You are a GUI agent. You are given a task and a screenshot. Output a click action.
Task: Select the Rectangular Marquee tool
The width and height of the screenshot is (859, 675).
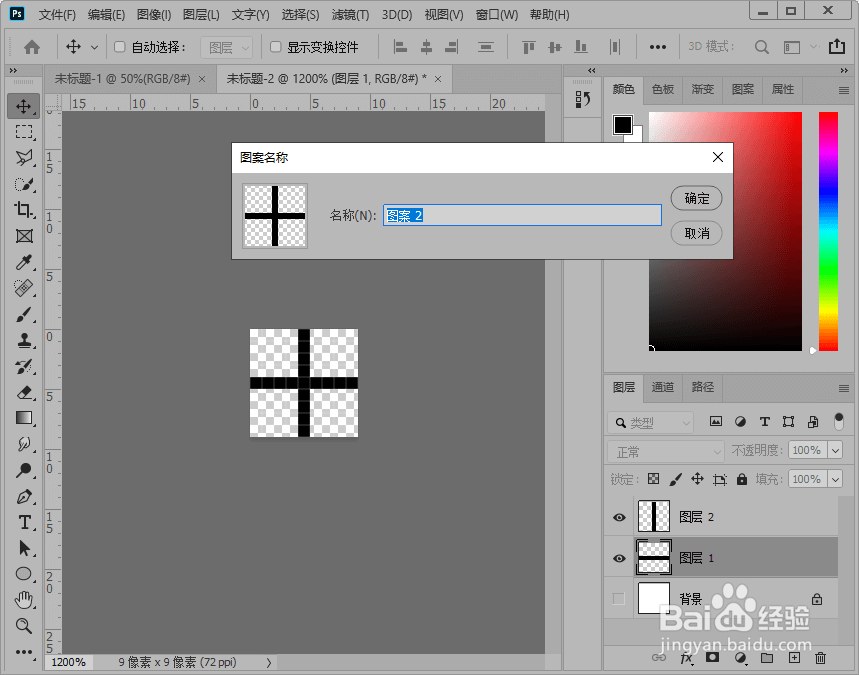coord(24,132)
